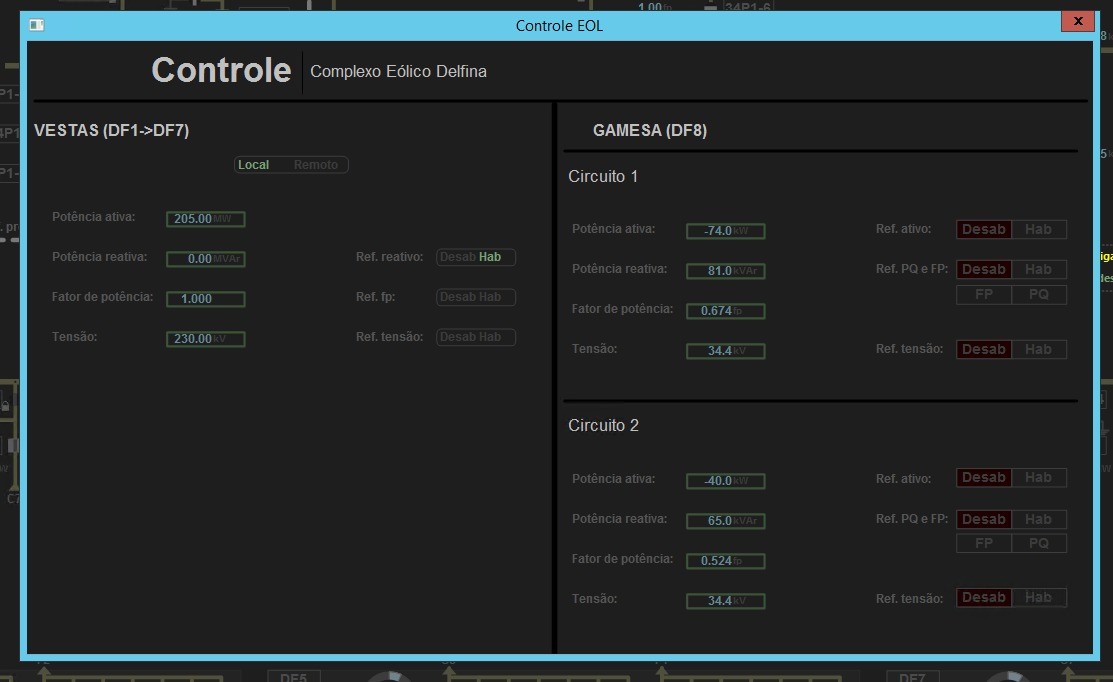Viewport: 1113px width, 682px height.
Task: Select Local mode for VESTAS
Action: pos(253,165)
